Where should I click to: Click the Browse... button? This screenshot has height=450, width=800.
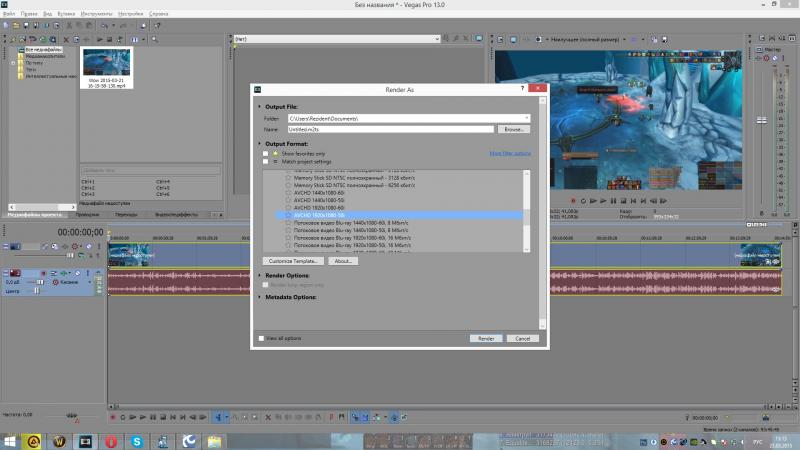point(514,130)
